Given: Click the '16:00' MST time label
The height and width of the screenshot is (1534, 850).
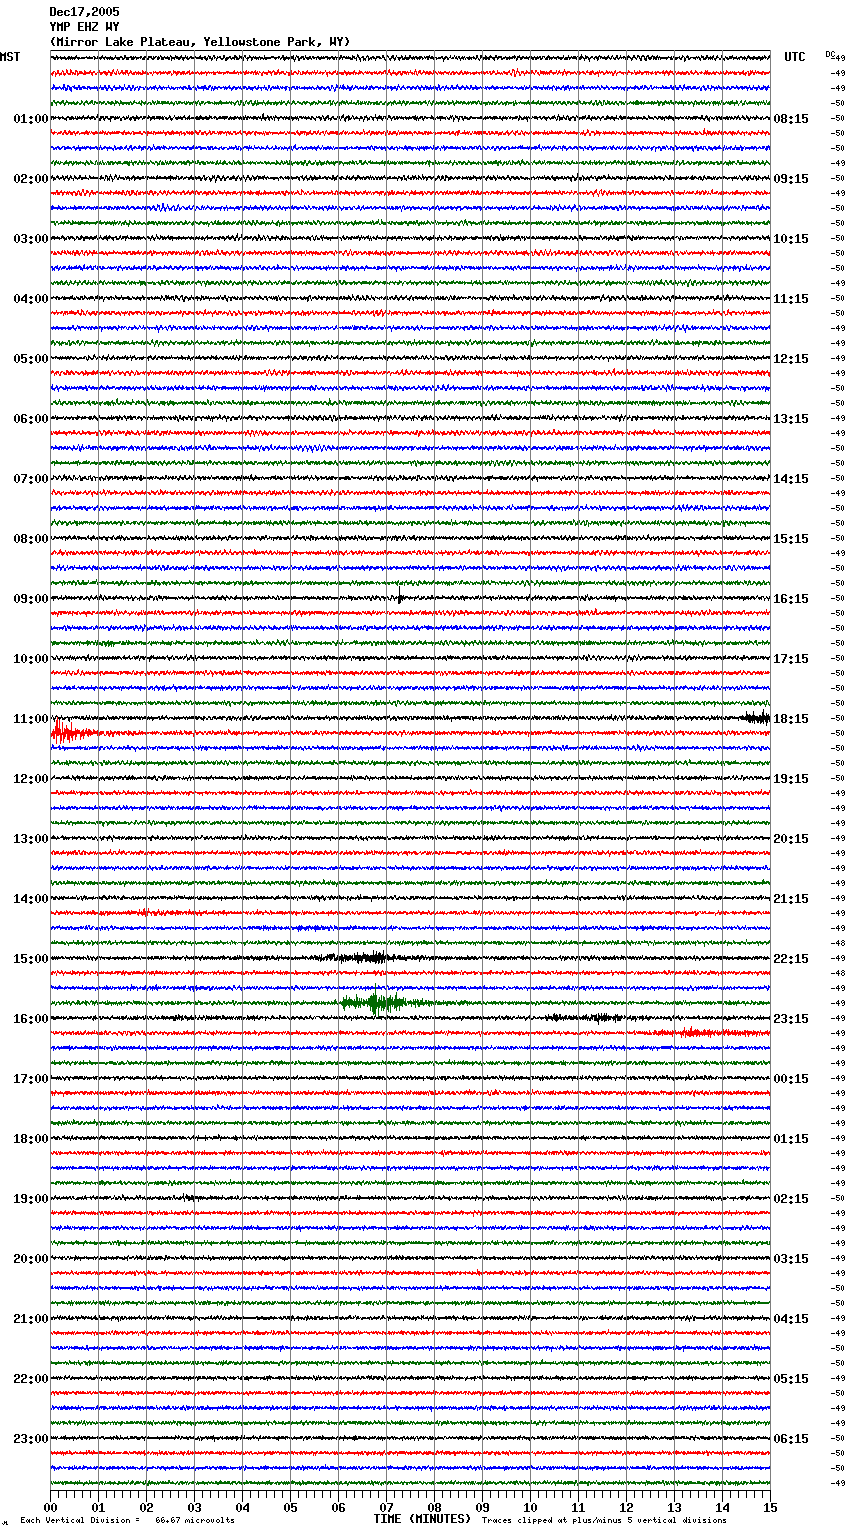Looking at the screenshot, I should (x=31, y=1019).
